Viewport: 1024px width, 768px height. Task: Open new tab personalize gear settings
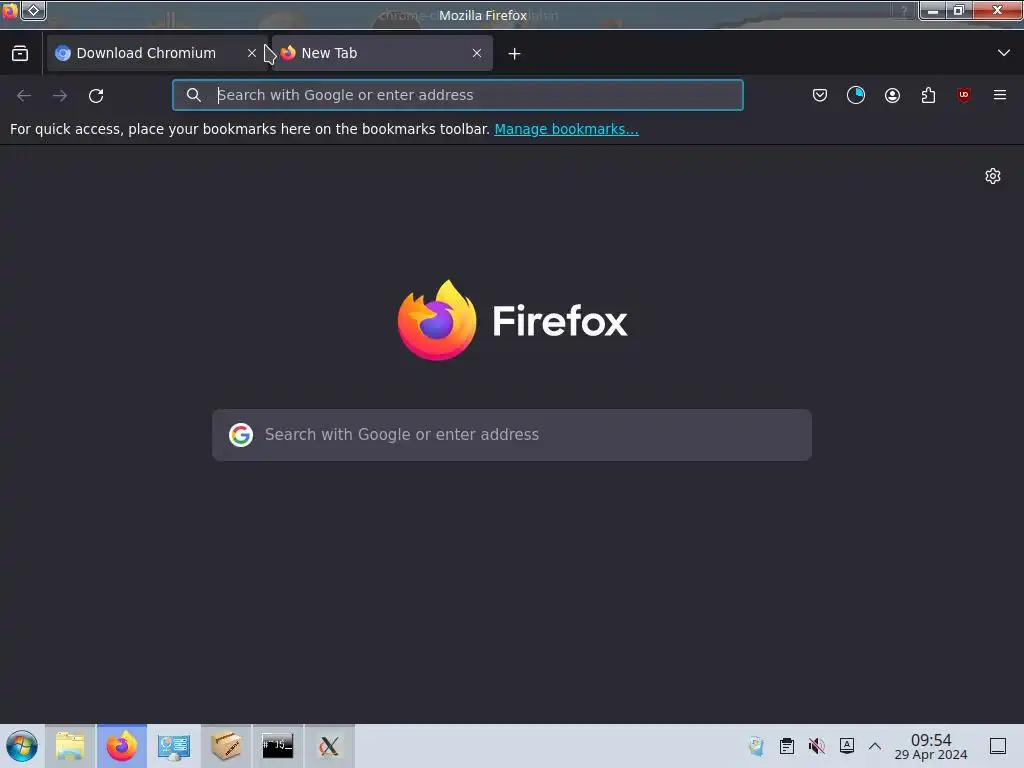tap(993, 176)
